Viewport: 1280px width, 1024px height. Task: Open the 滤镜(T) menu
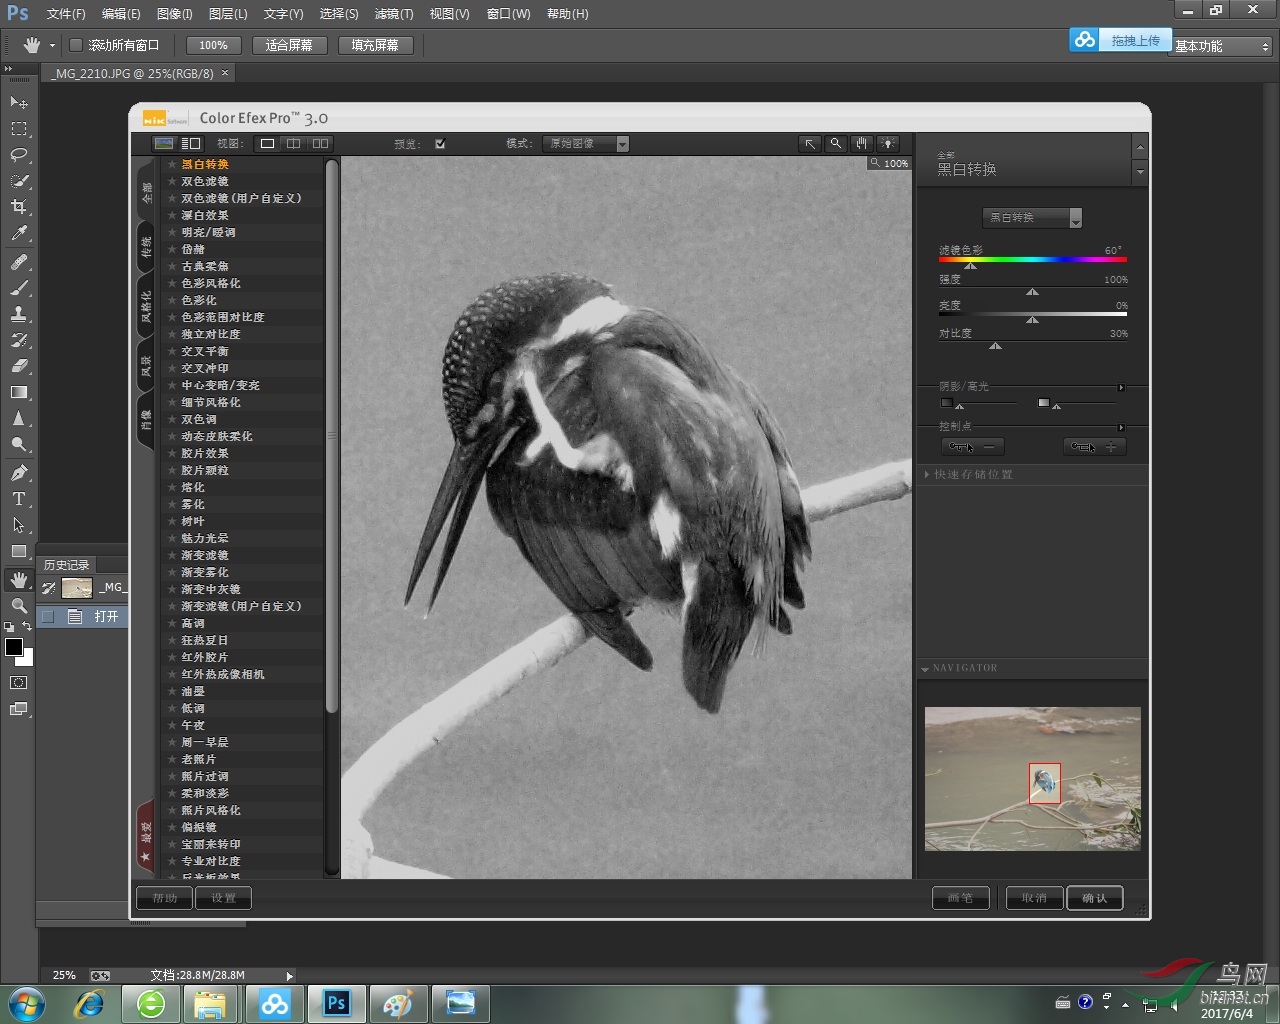(x=394, y=14)
